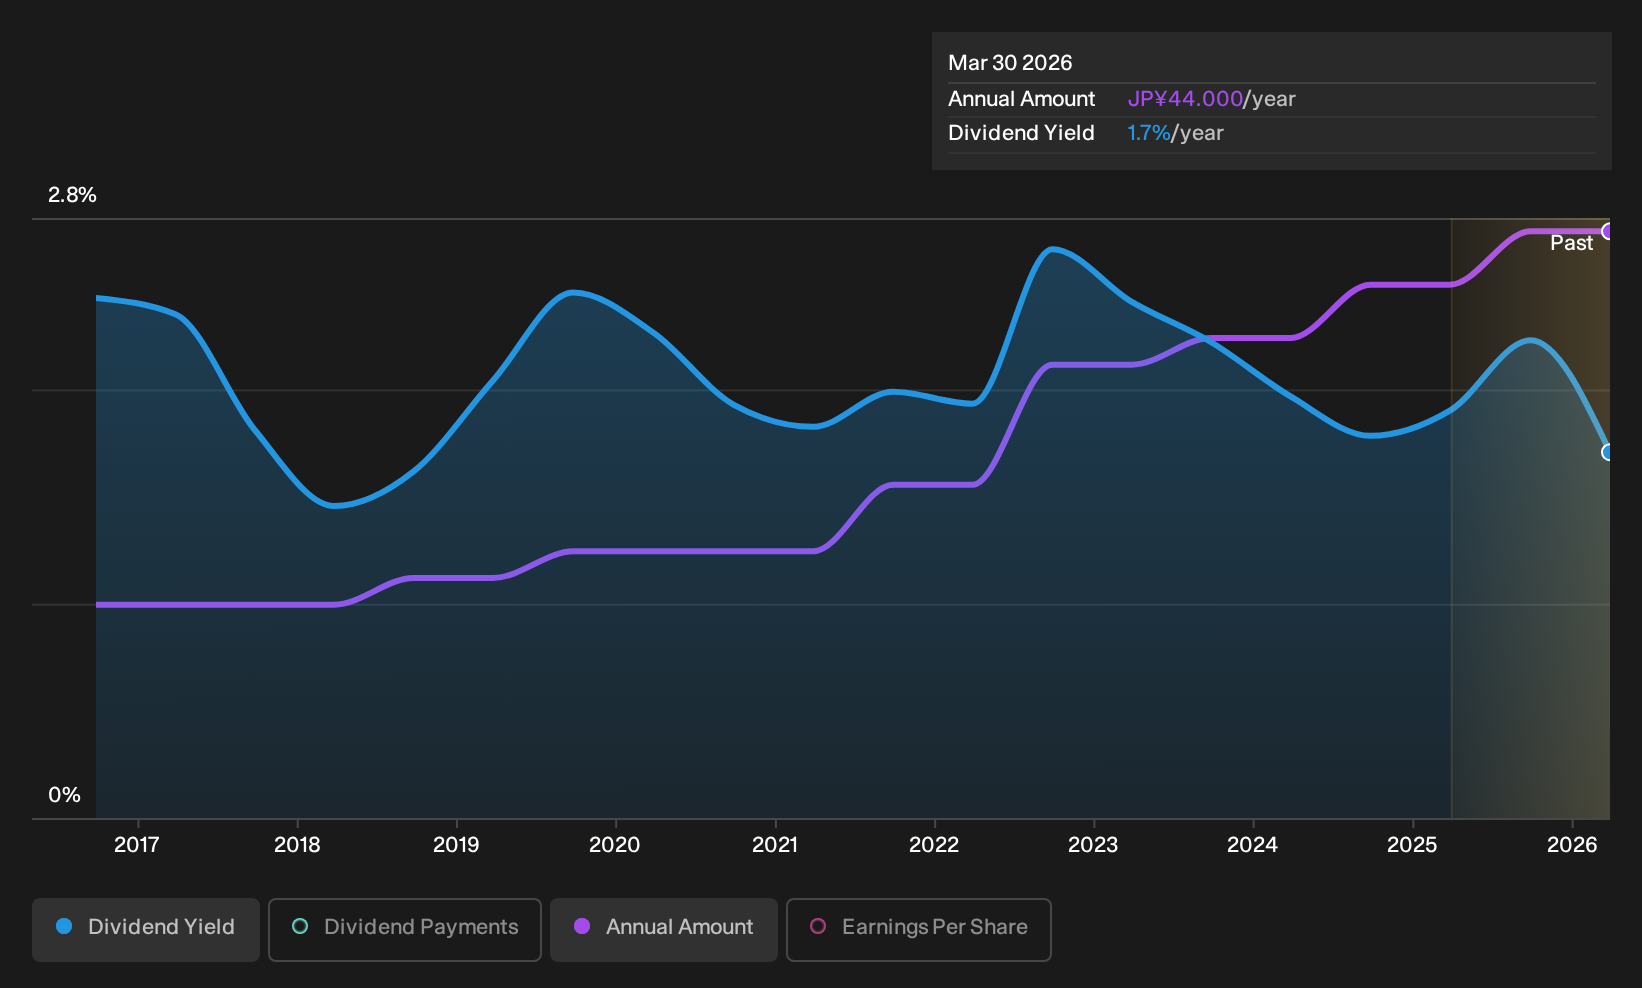
Task: Toggle the Annual Amount series
Action: [664, 929]
